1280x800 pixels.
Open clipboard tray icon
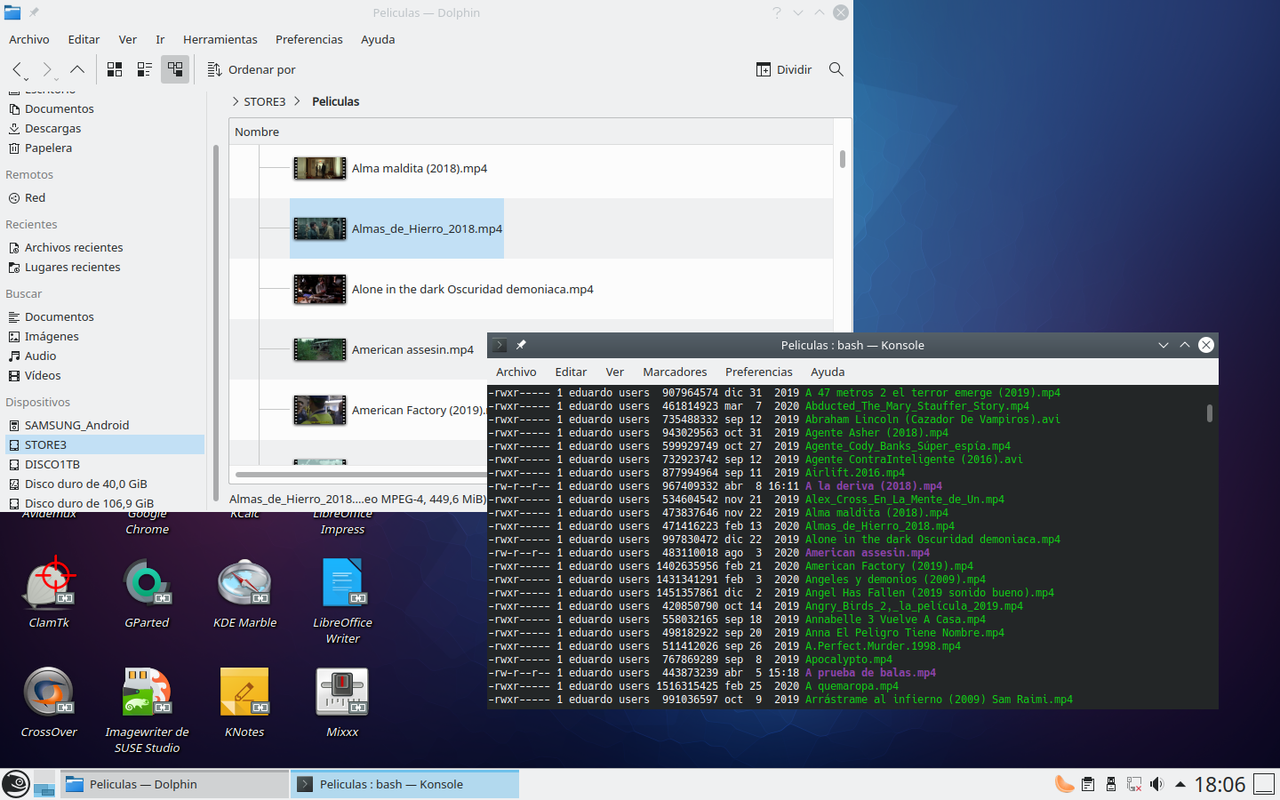(1087, 784)
